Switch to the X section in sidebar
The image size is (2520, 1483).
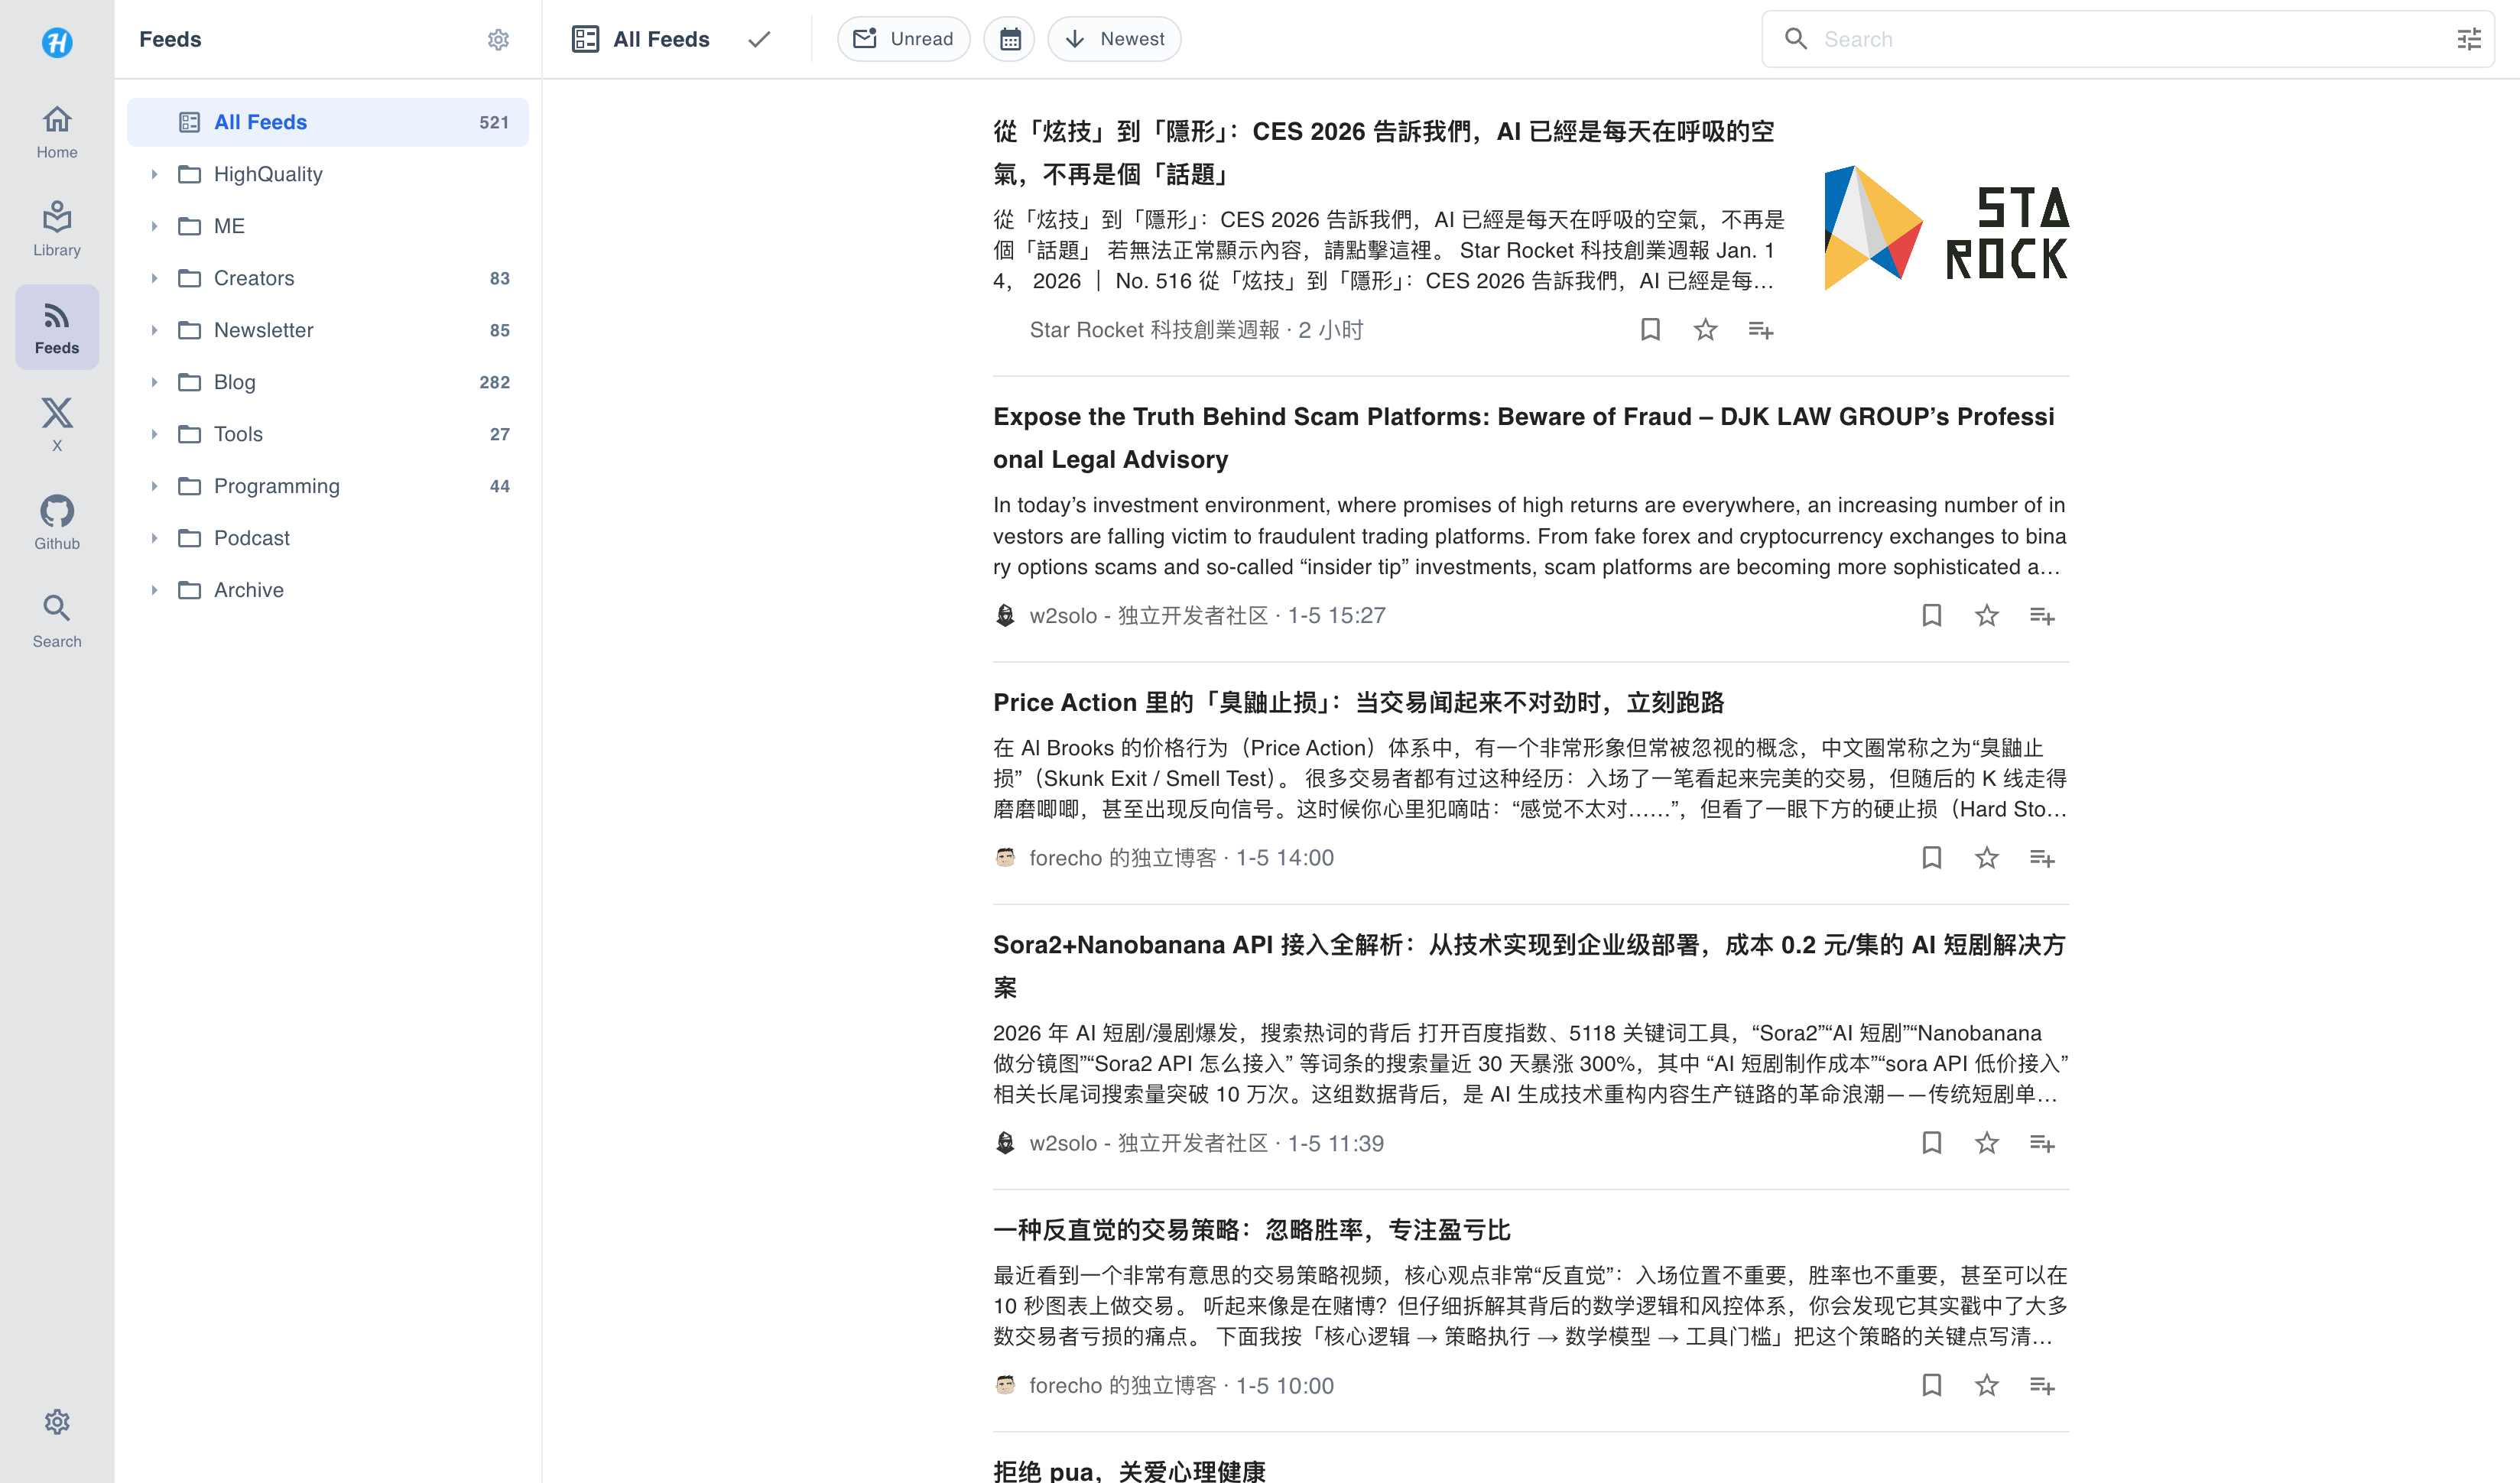coord(56,423)
